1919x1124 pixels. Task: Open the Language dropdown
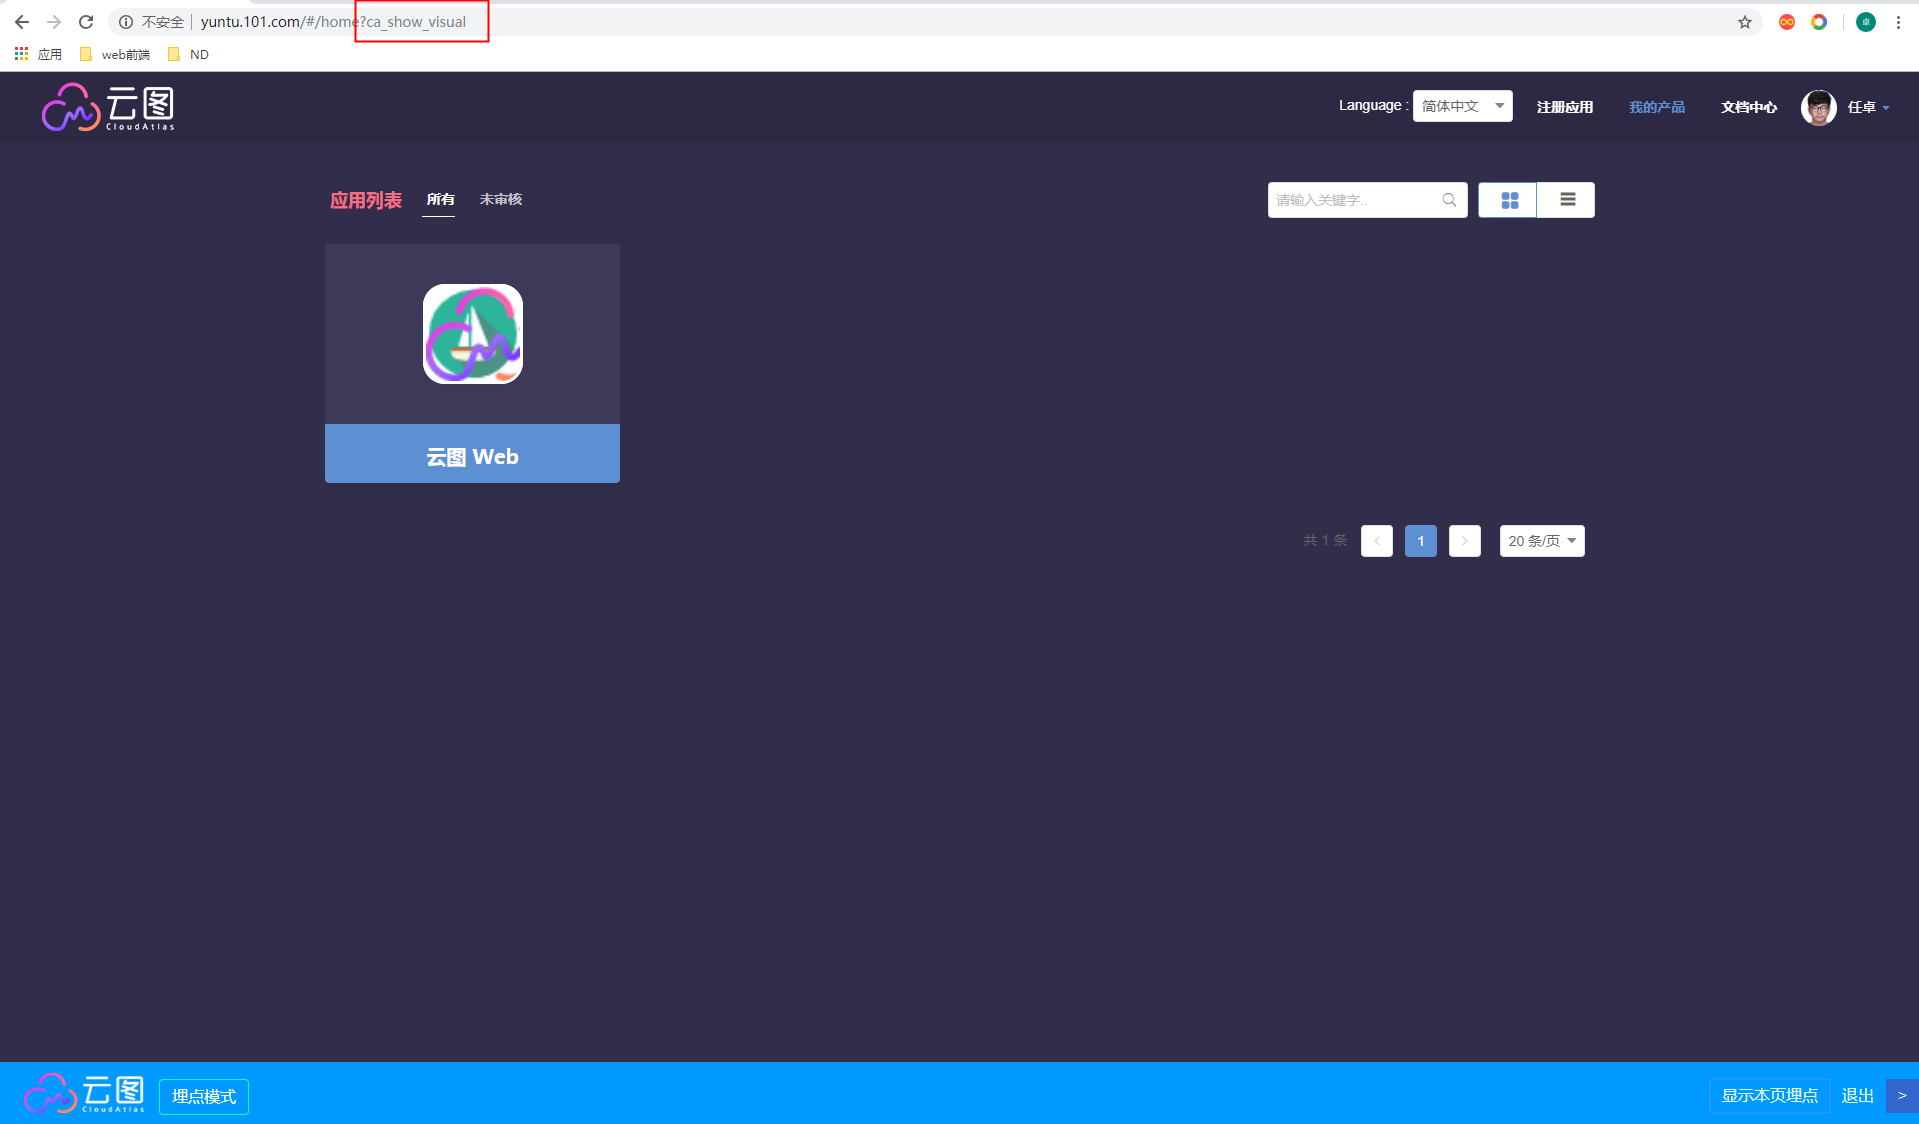1462,106
